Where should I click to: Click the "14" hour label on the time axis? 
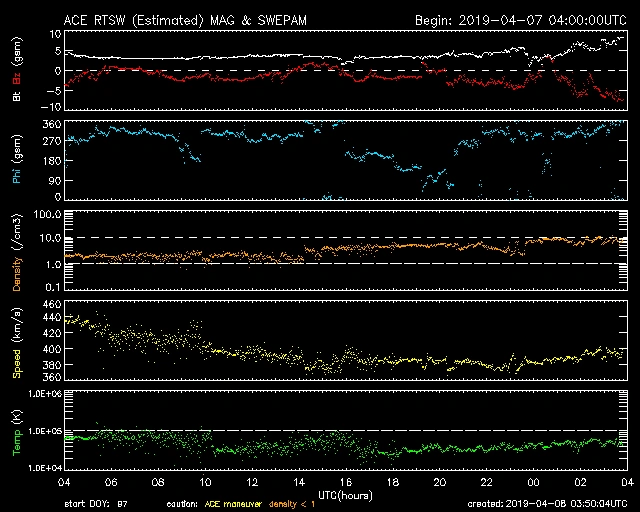(x=299, y=483)
